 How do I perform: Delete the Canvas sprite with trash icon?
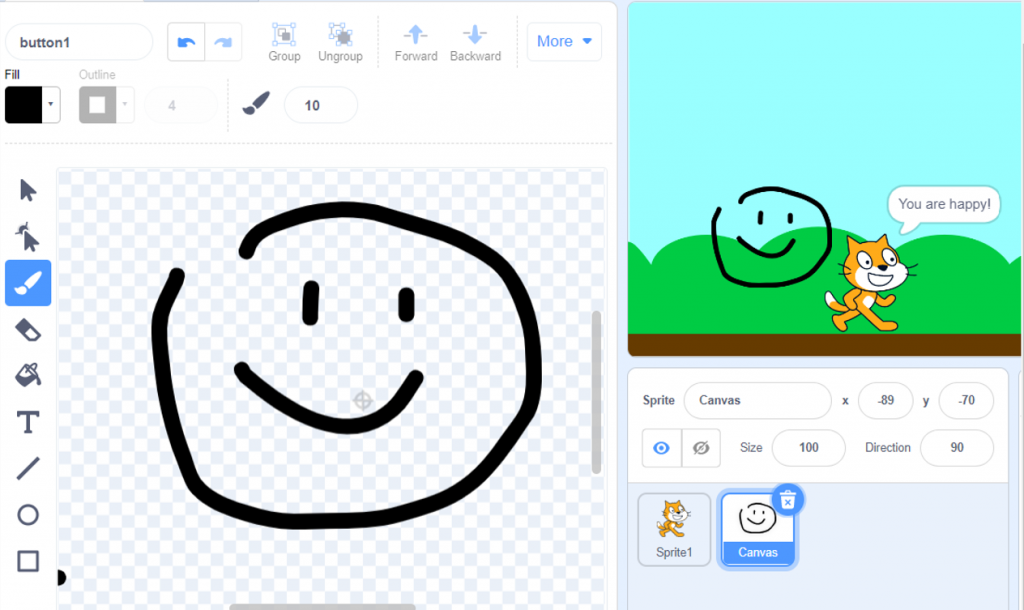point(788,500)
